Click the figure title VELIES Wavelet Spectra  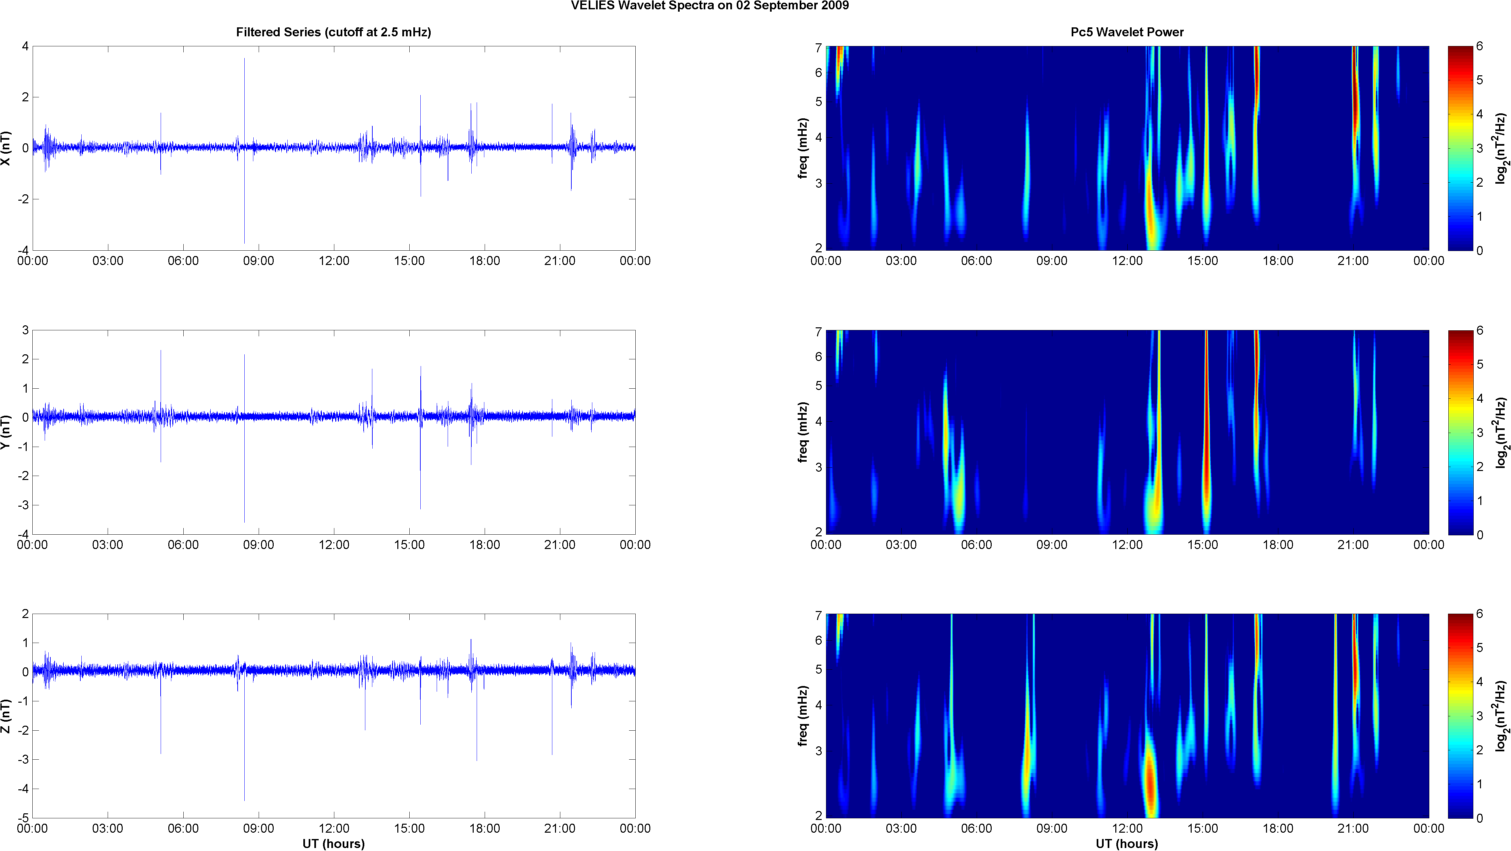pos(710,6)
